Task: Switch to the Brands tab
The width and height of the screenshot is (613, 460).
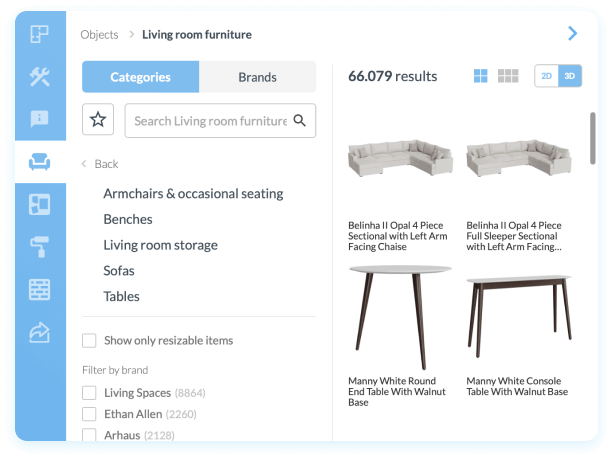Action: click(257, 77)
